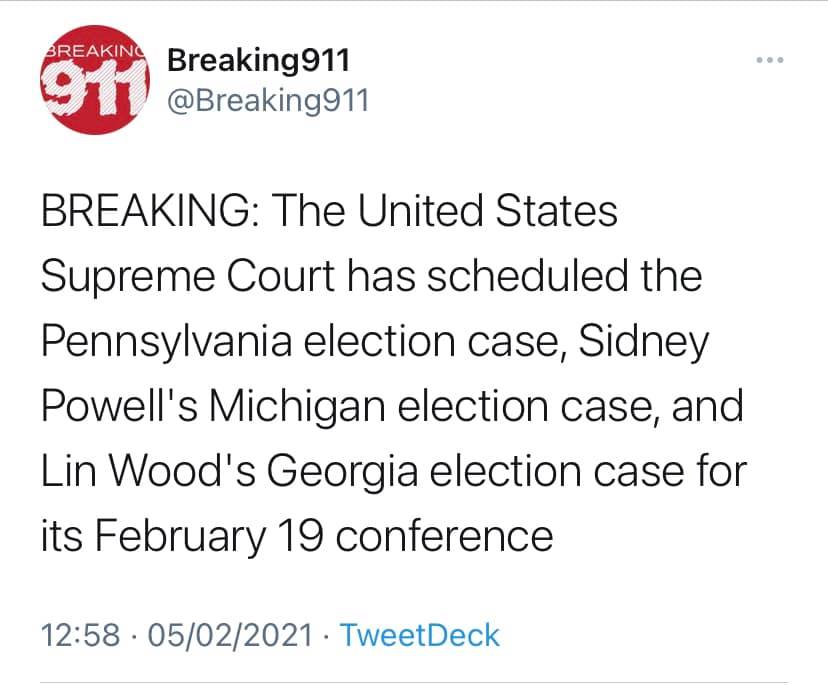Click the words United States in tweet
Screen dimensions: 828x685
click(x=487, y=210)
